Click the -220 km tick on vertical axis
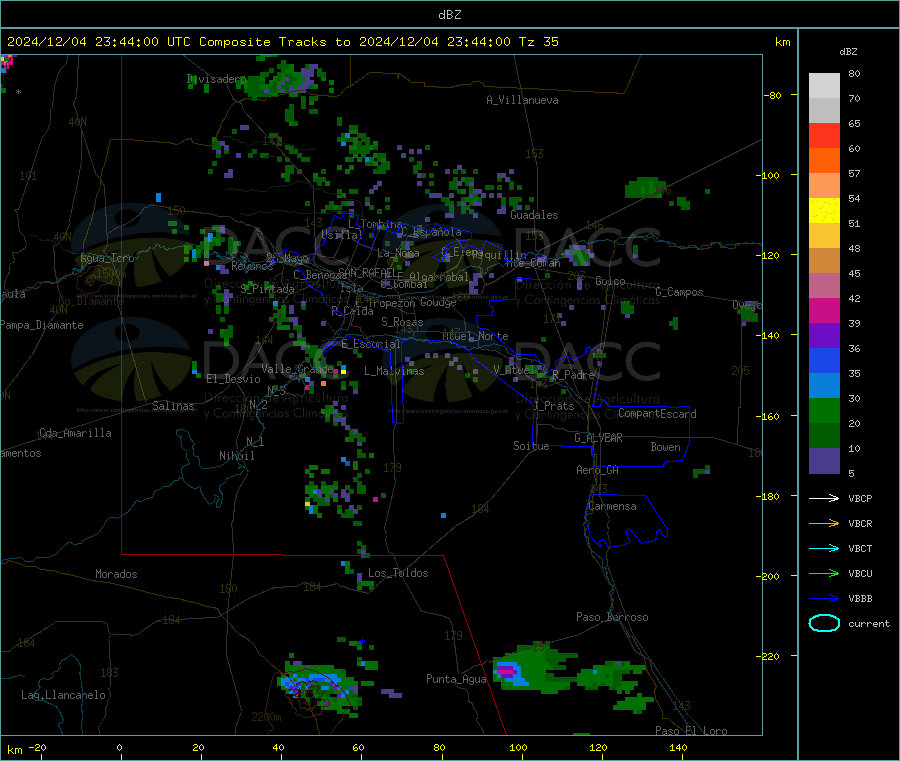900x761 pixels. coord(770,657)
